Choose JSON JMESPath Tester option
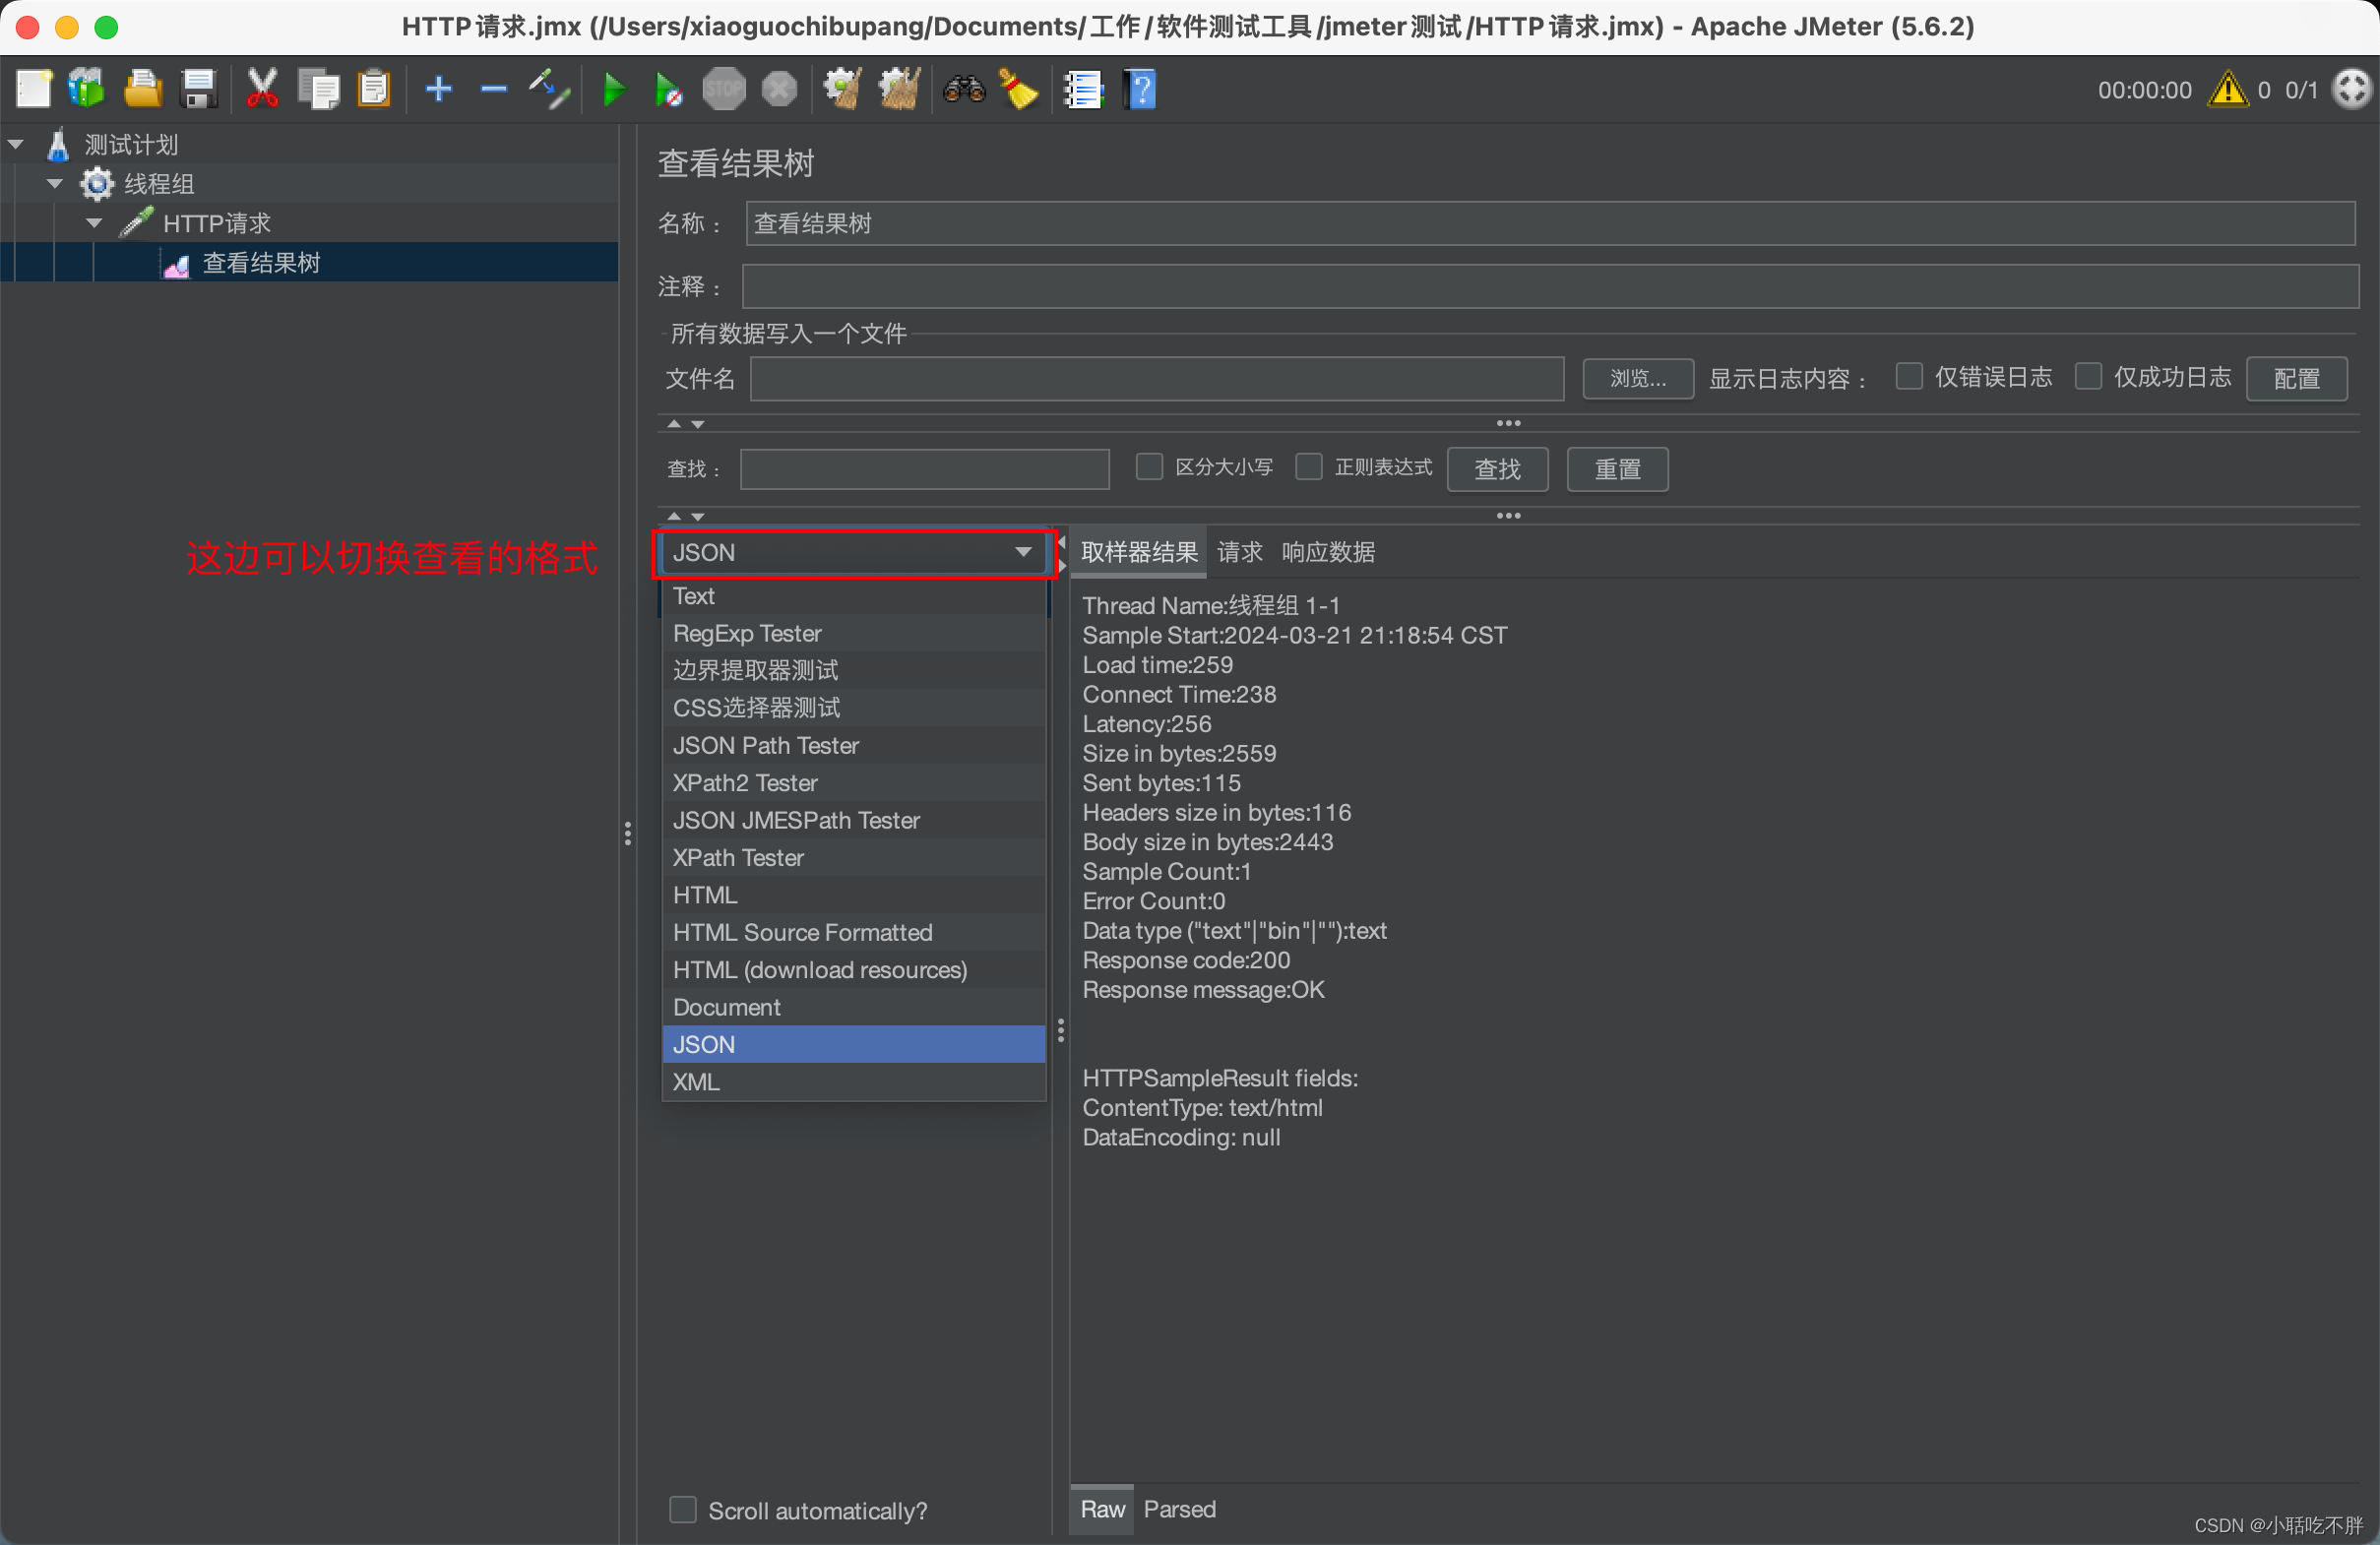 853,821
